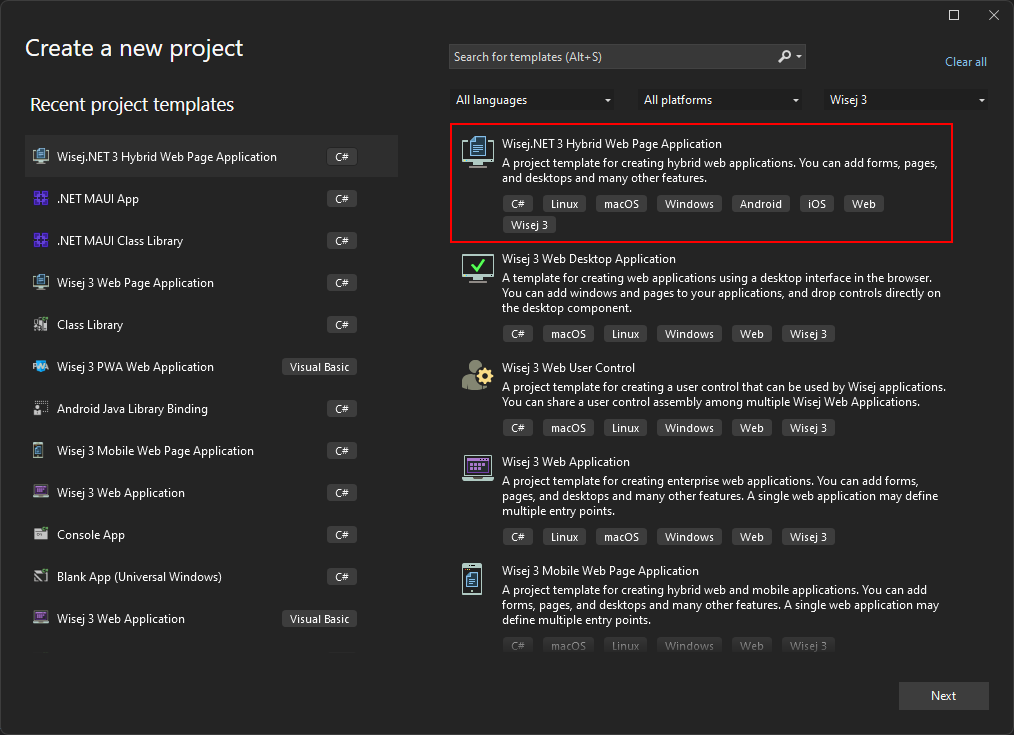The width and height of the screenshot is (1014, 735).
Task: Select Wisej 3 Web Application template title in results
Action: [x=565, y=462]
